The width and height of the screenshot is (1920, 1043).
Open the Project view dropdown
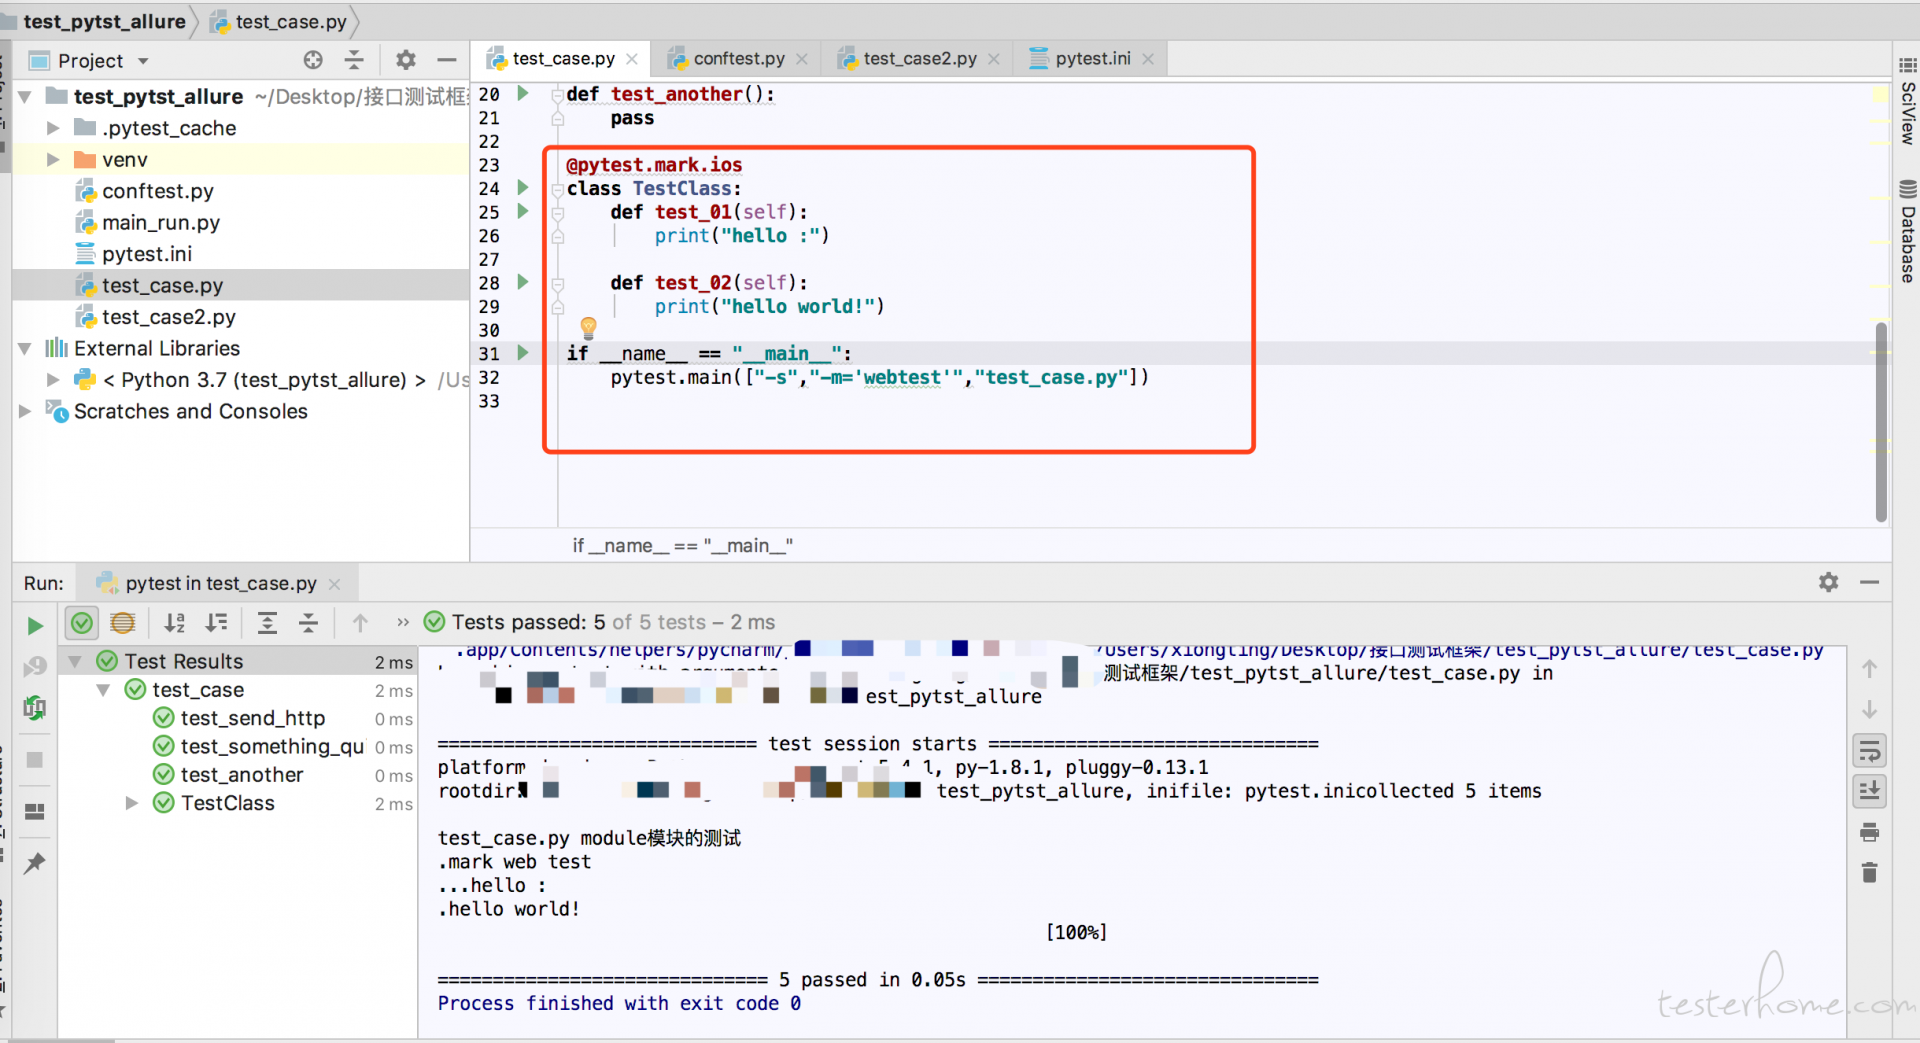pyautogui.click(x=103, y=61)
